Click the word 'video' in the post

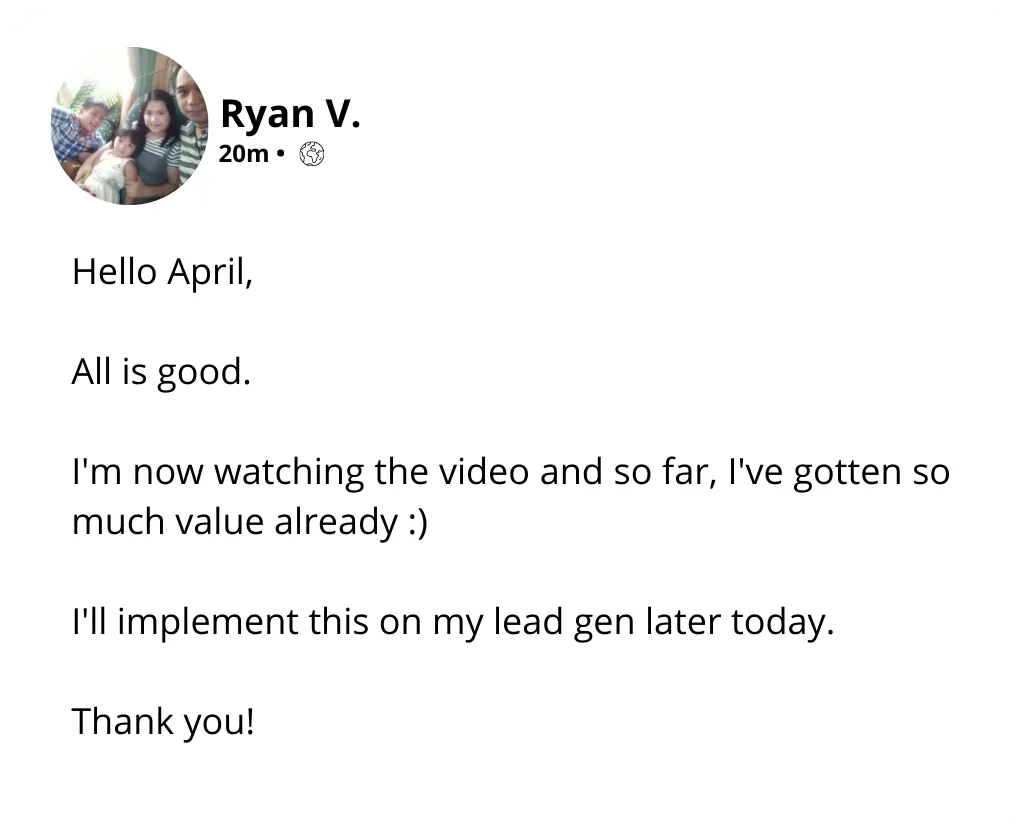(x=484, y=472)
